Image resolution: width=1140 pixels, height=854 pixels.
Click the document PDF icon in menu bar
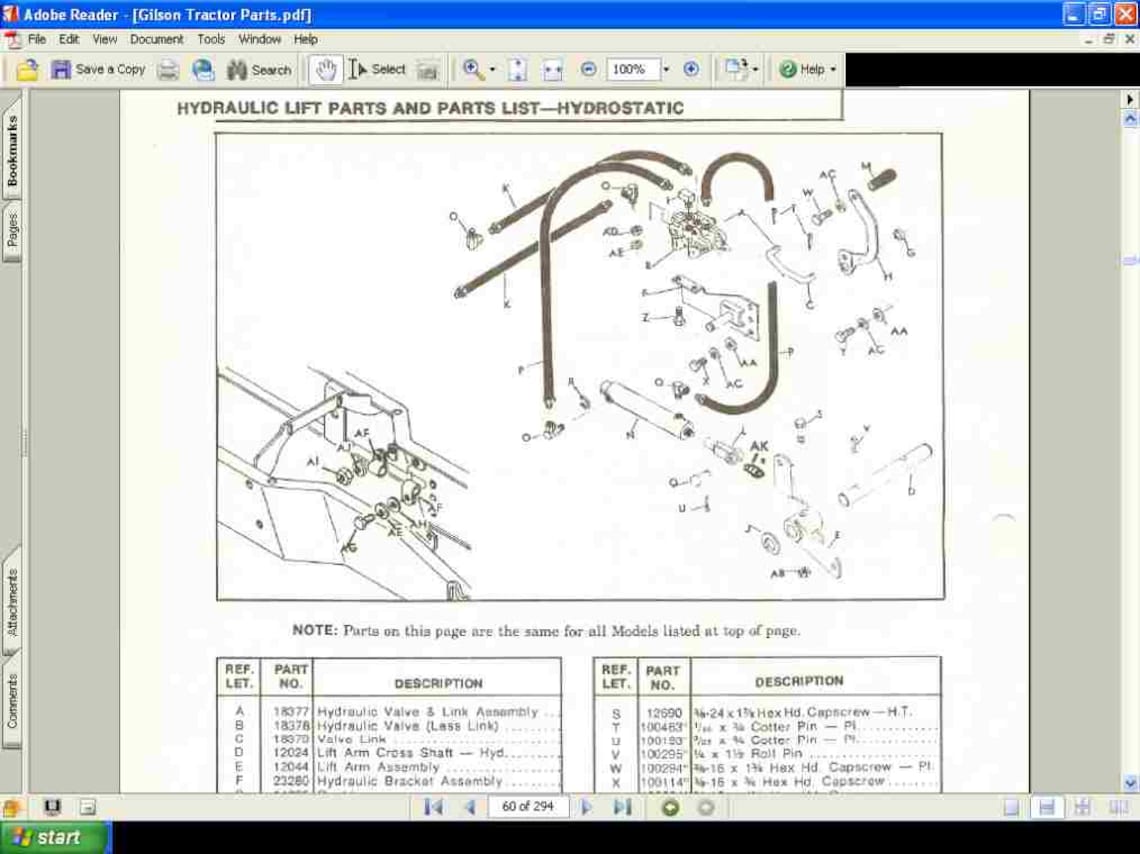[x=12, y=40]
